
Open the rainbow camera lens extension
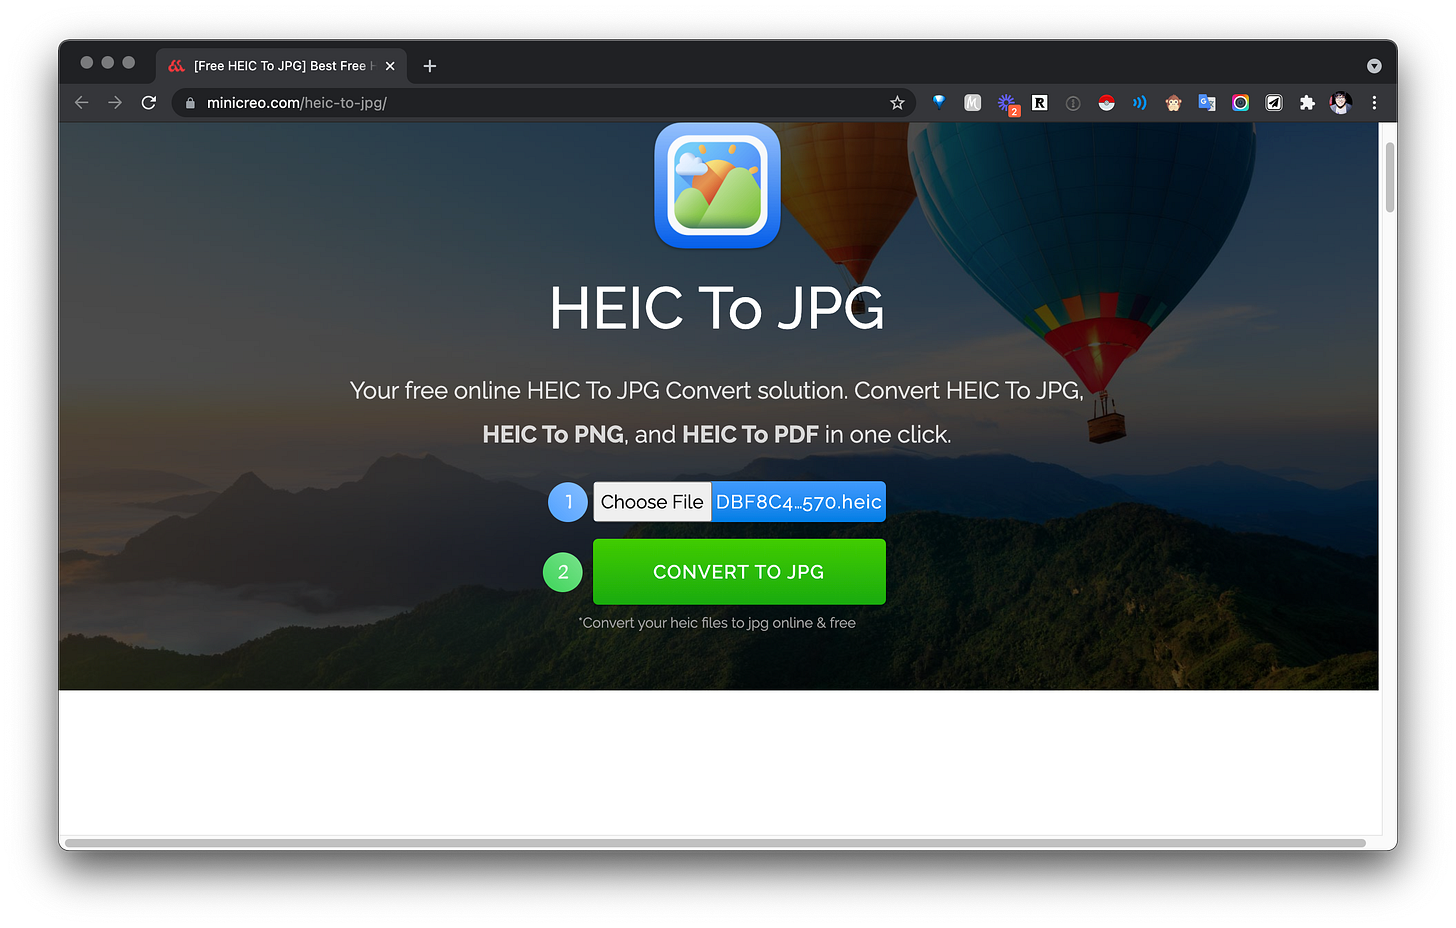click(x=1240, y=103)
